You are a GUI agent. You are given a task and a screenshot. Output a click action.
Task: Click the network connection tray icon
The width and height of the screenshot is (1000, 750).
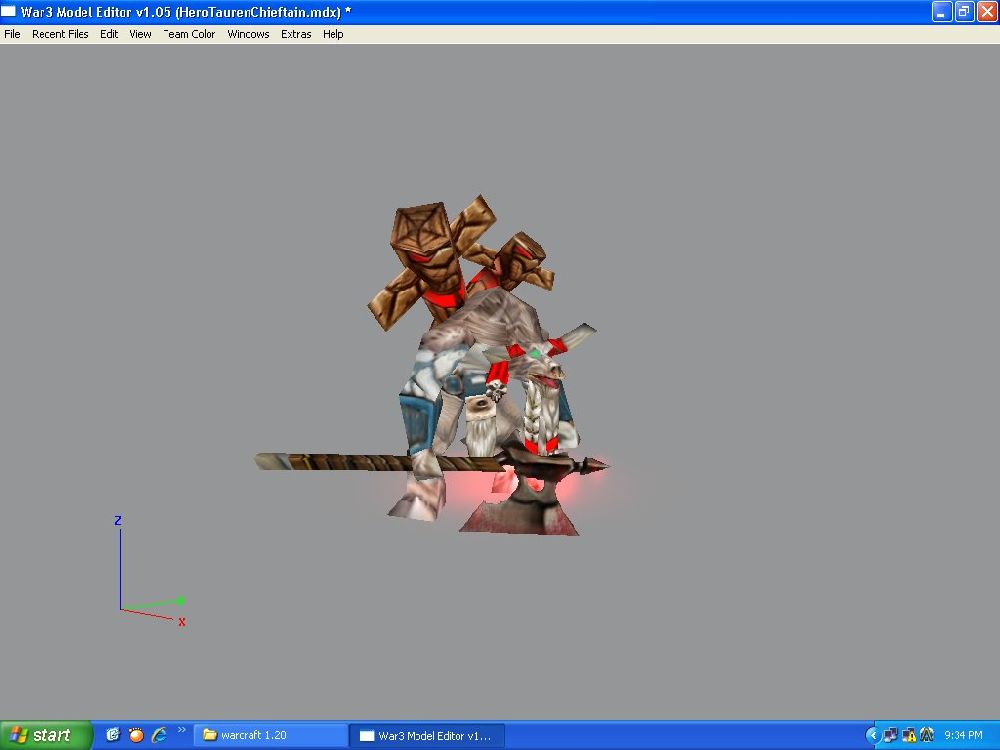[x=890, y=735]
